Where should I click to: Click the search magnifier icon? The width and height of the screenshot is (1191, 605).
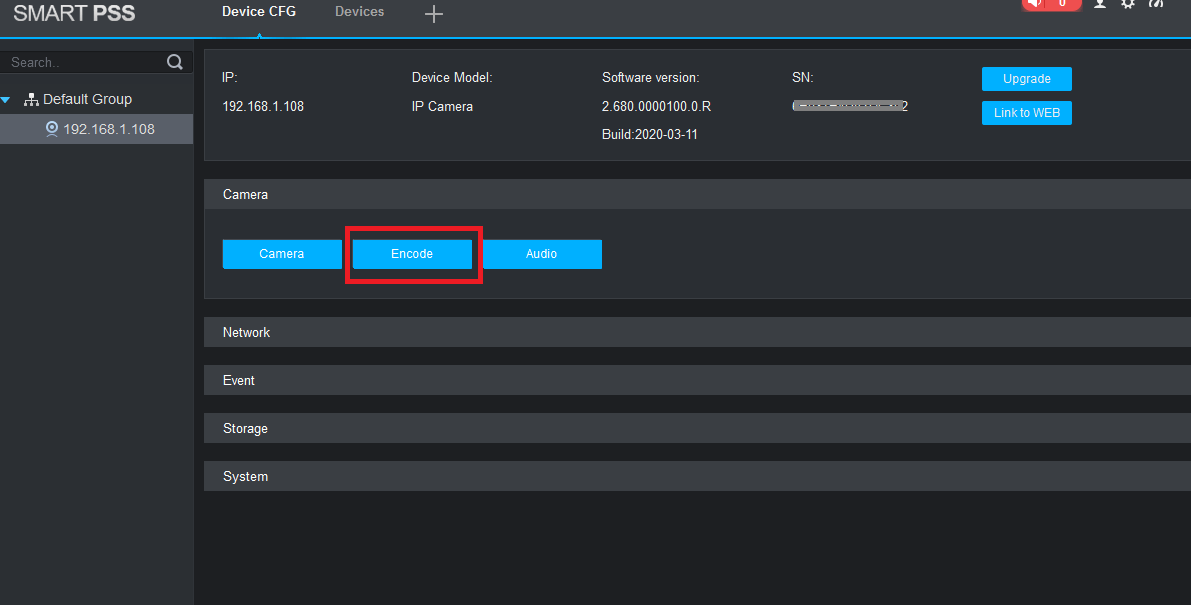(x=175, y=62)
